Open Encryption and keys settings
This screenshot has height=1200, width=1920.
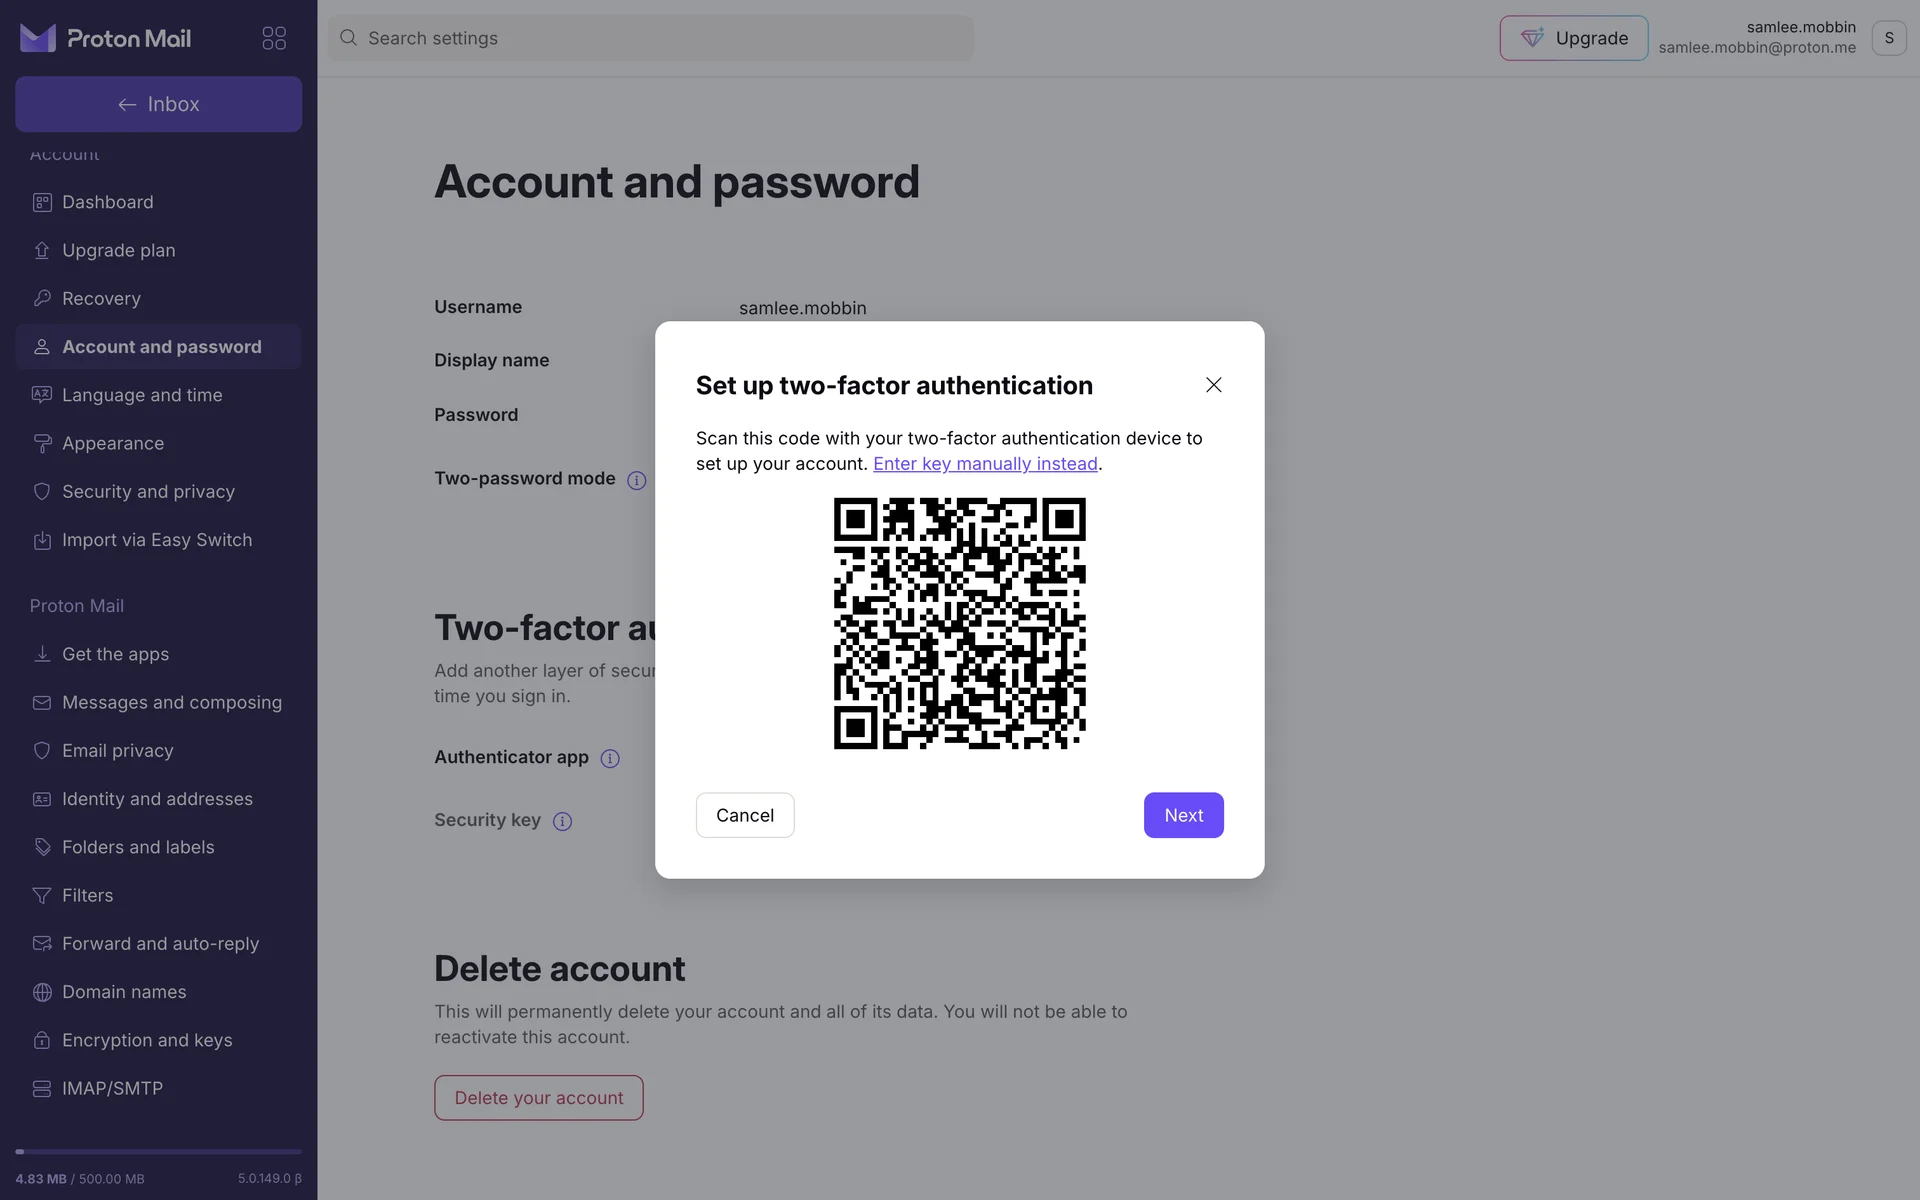point(147,1040)
